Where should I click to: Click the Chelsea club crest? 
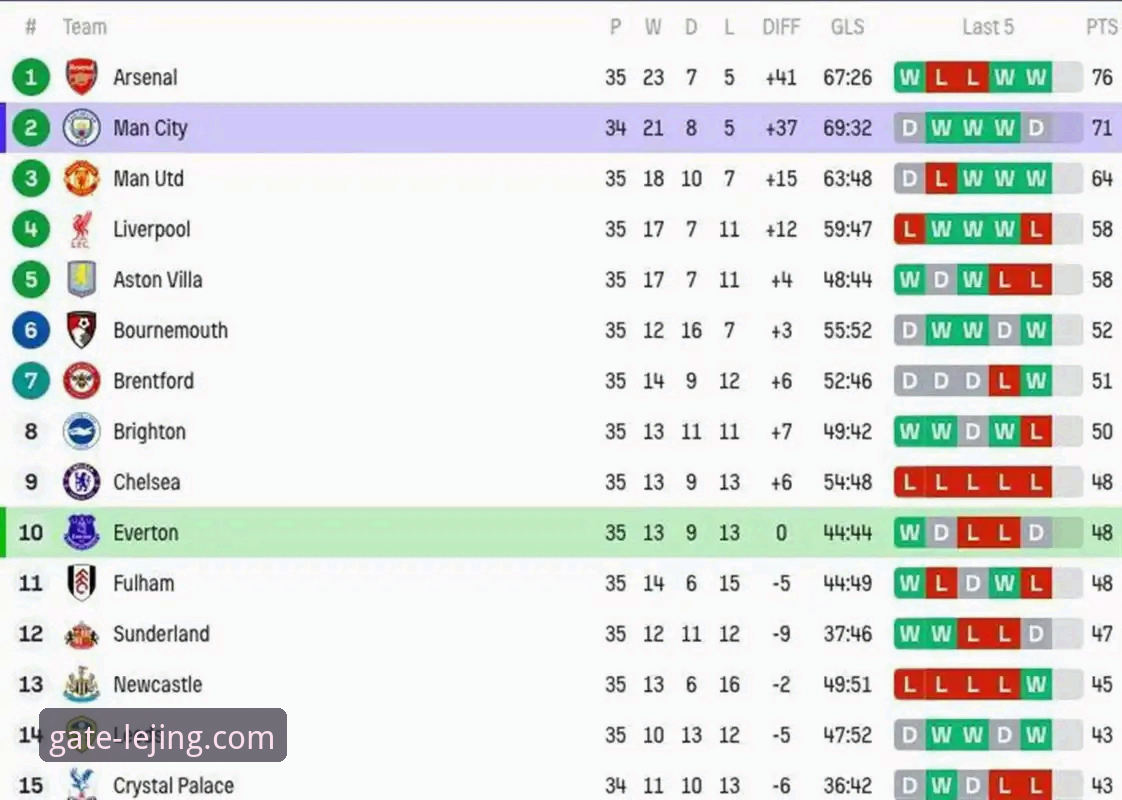pos(81,482)
